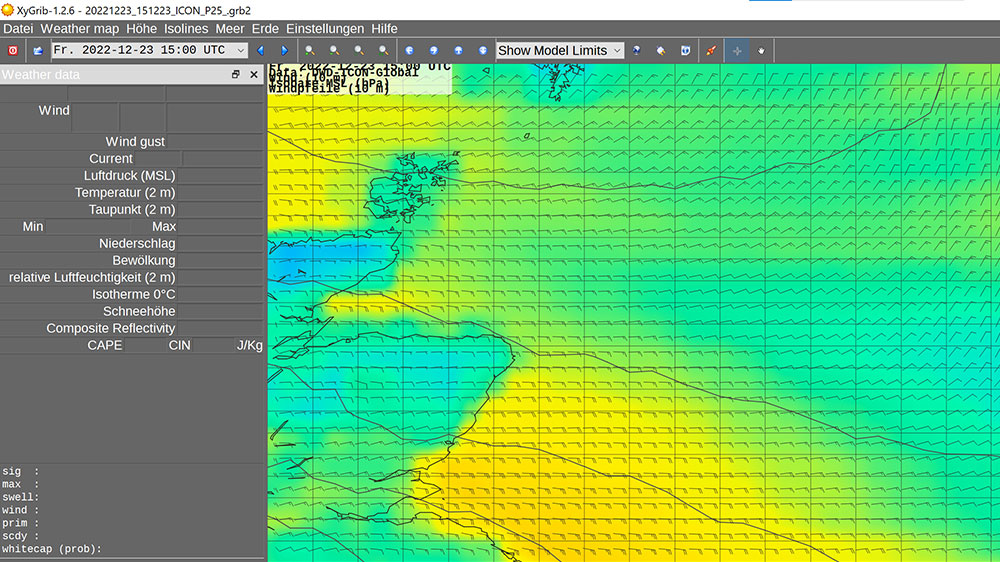The height and width of the screenshot is (562, 1000).
Task: Close the Weather data panel
Action: coord(254,75)
